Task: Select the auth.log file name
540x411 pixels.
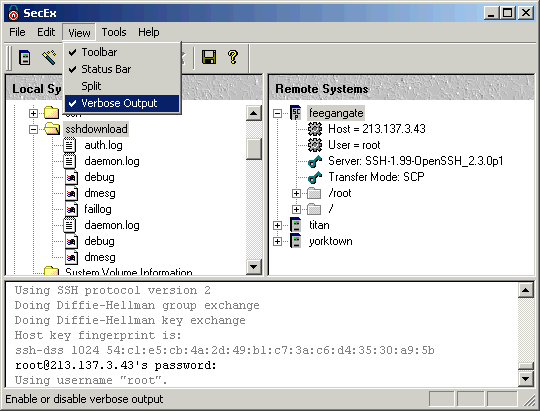Action: 103,145
